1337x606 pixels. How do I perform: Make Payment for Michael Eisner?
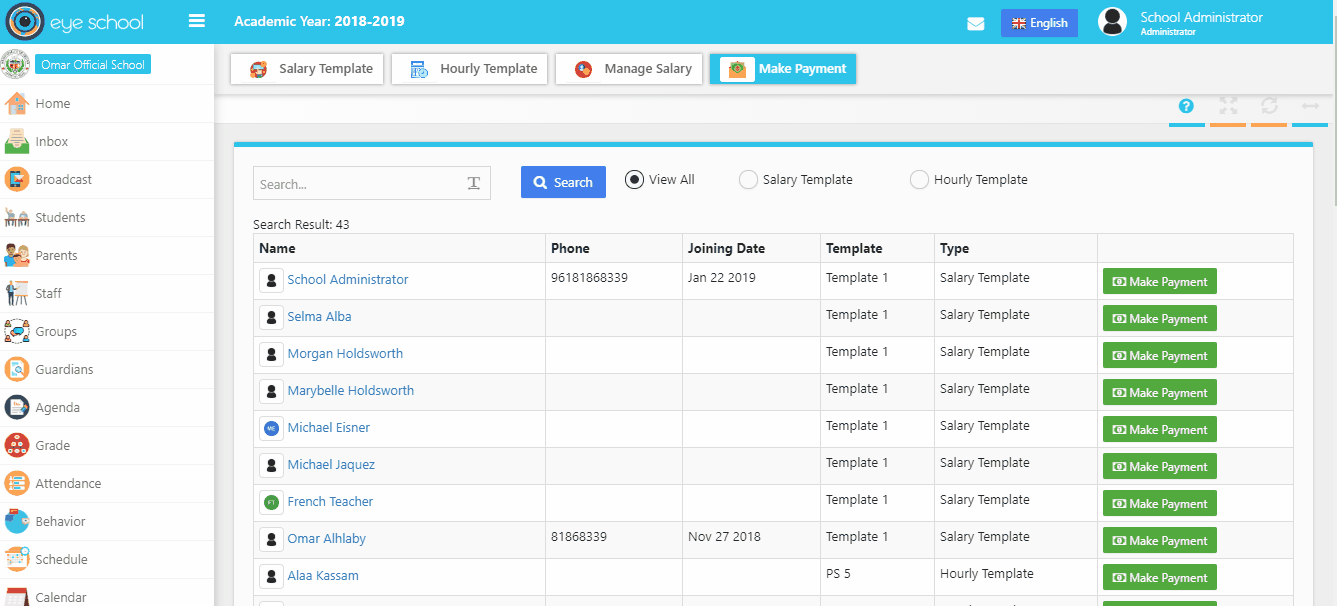(1160, 430)
